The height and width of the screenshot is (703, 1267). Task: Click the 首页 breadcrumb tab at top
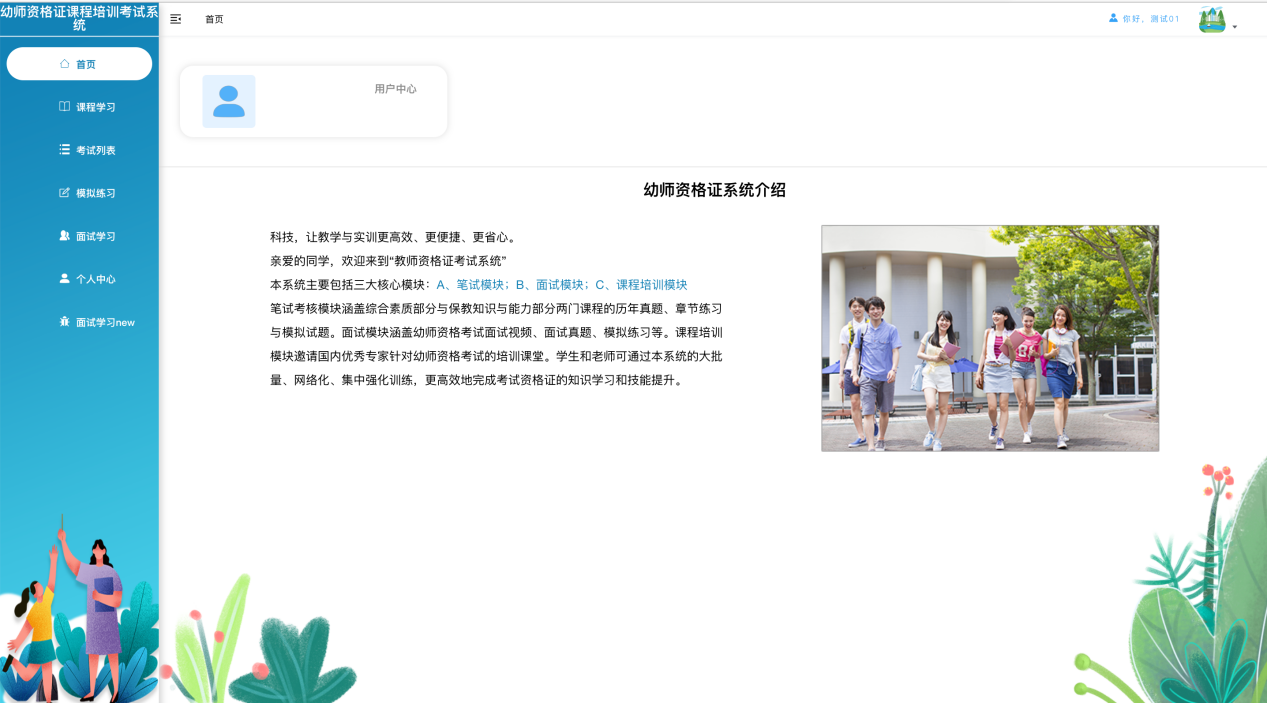pos(214,19)
